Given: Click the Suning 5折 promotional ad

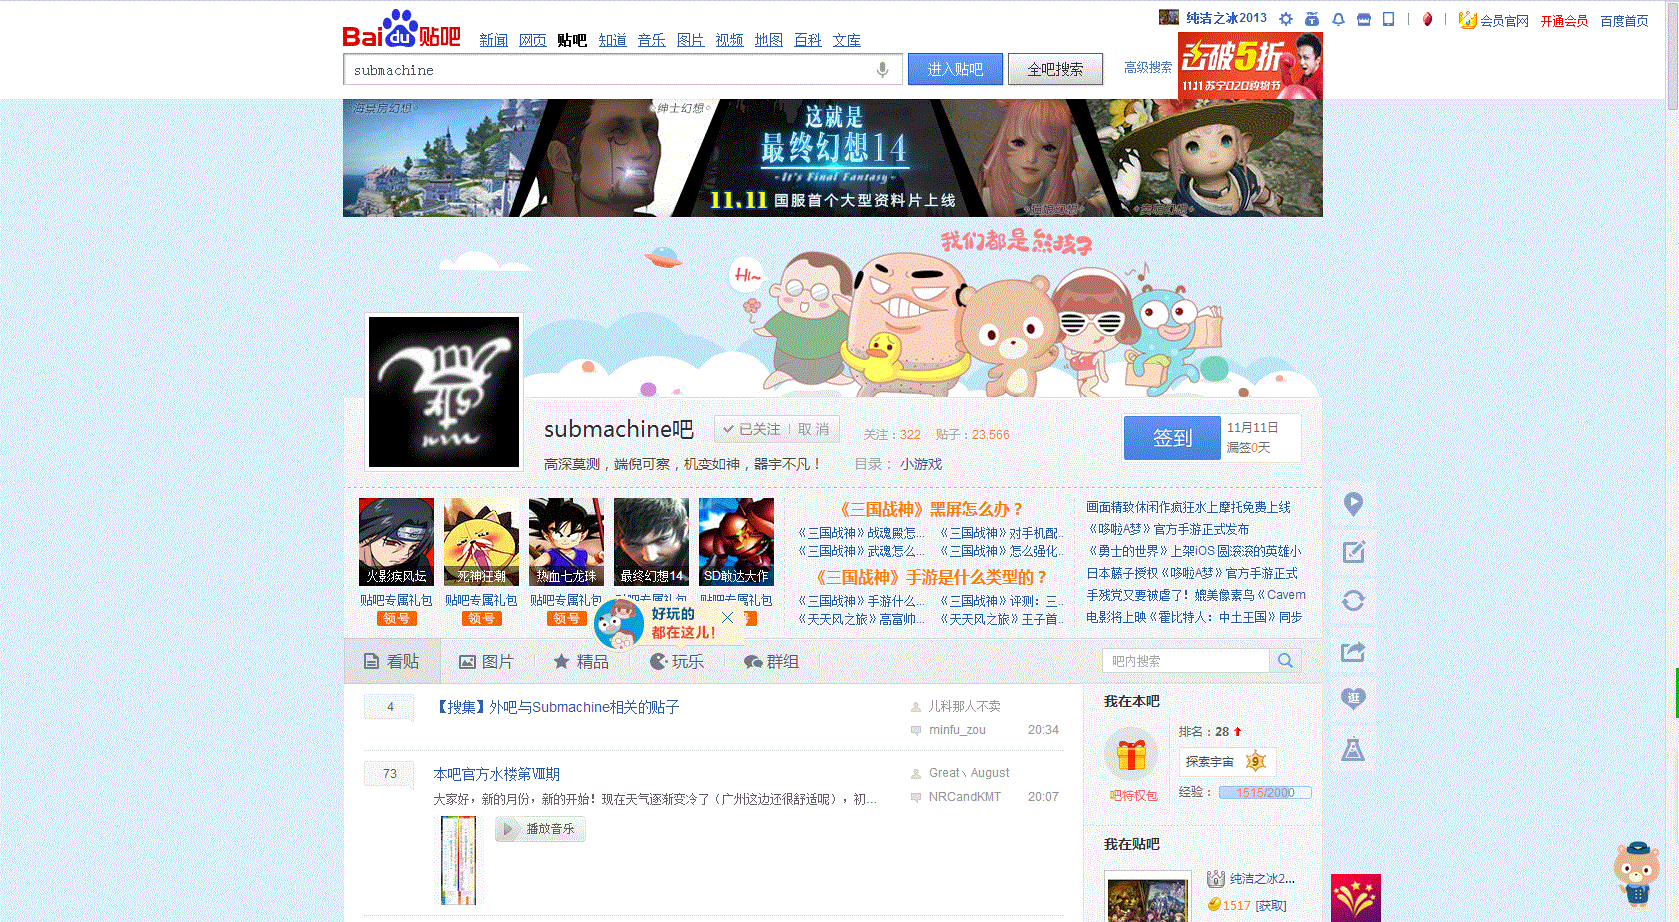Looking at the screenshot, I should [x=1250, y=65].
